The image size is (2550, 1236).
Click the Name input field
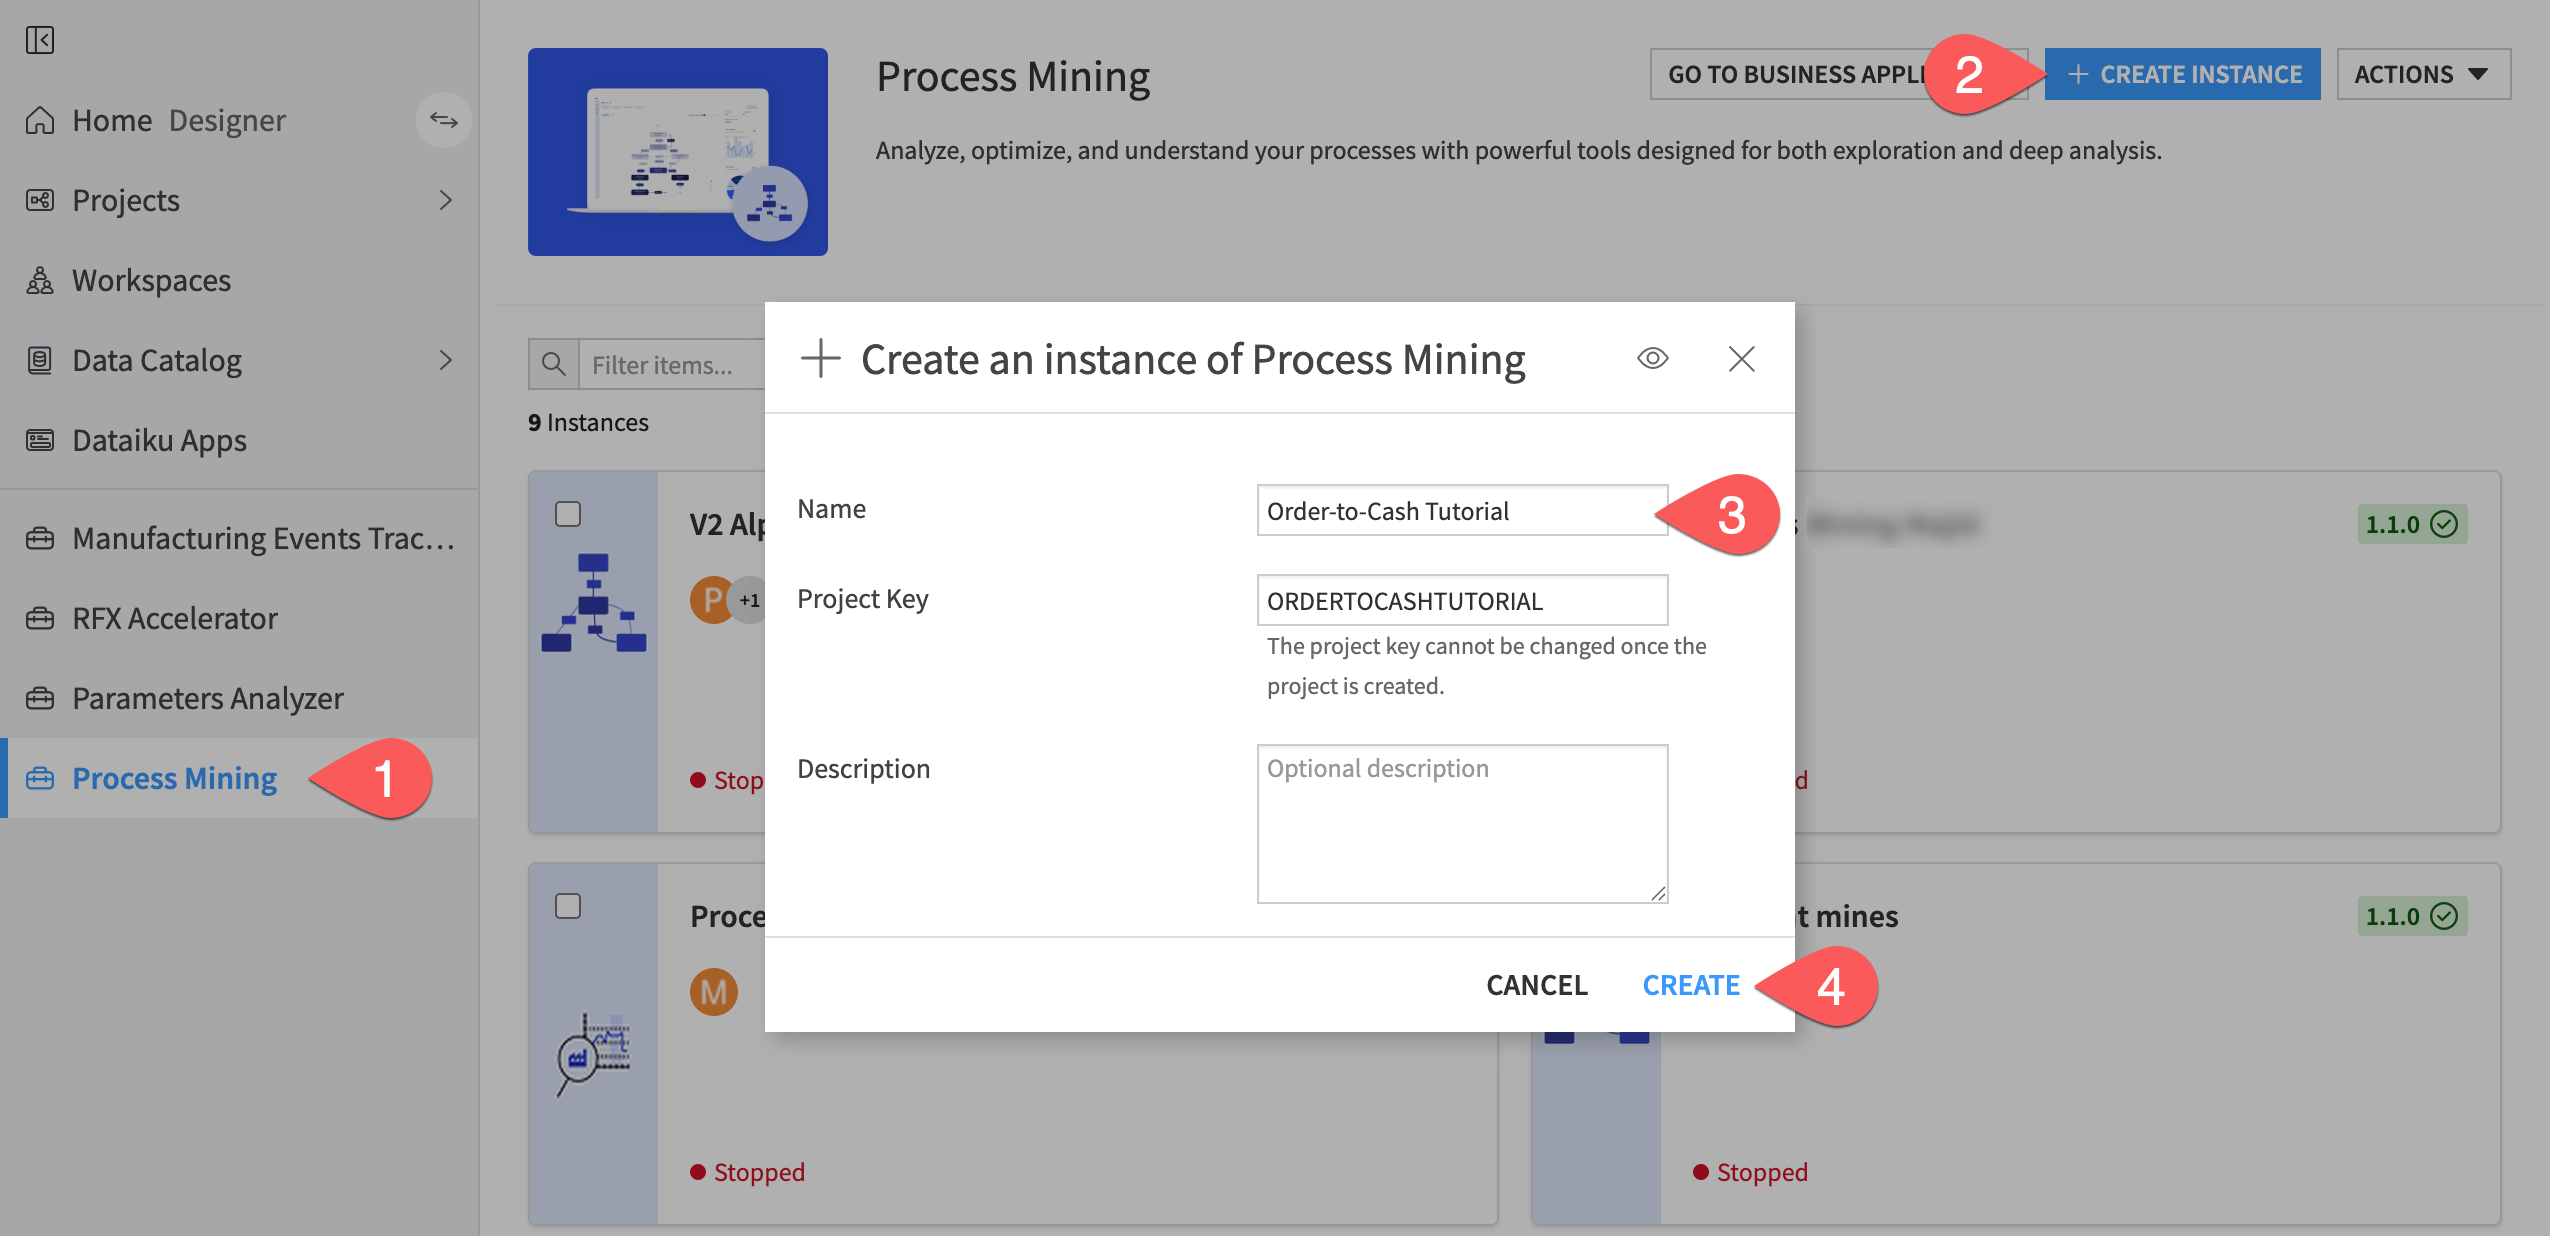(1462, 510)
